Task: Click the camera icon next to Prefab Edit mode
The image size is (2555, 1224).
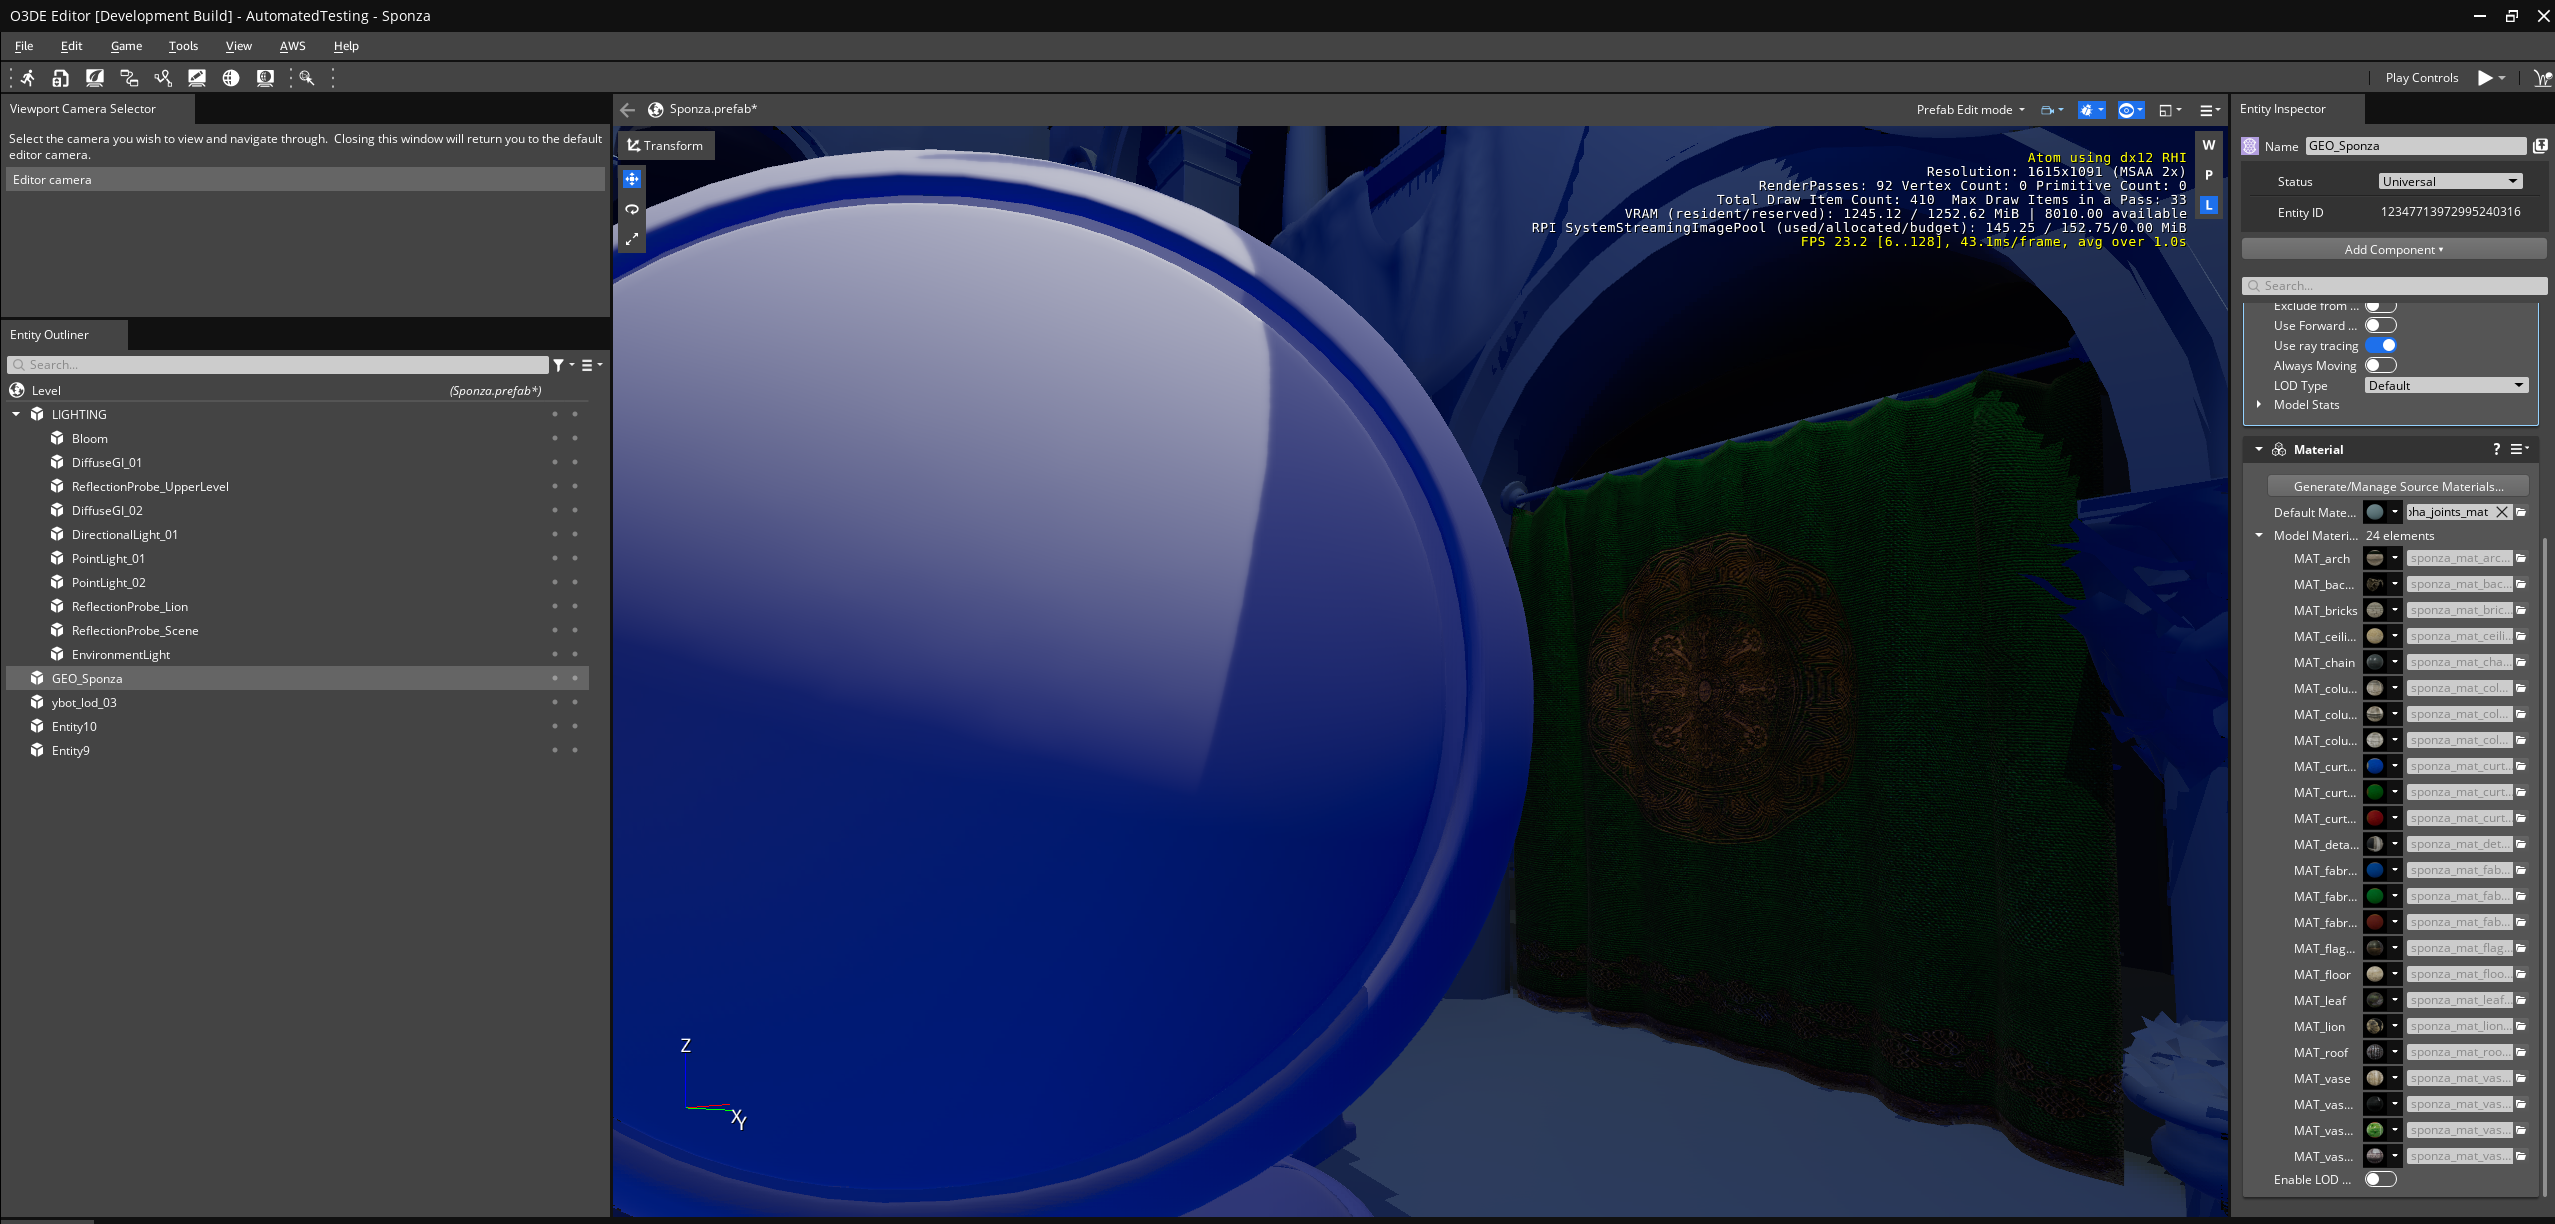Action: [2048, 110]
